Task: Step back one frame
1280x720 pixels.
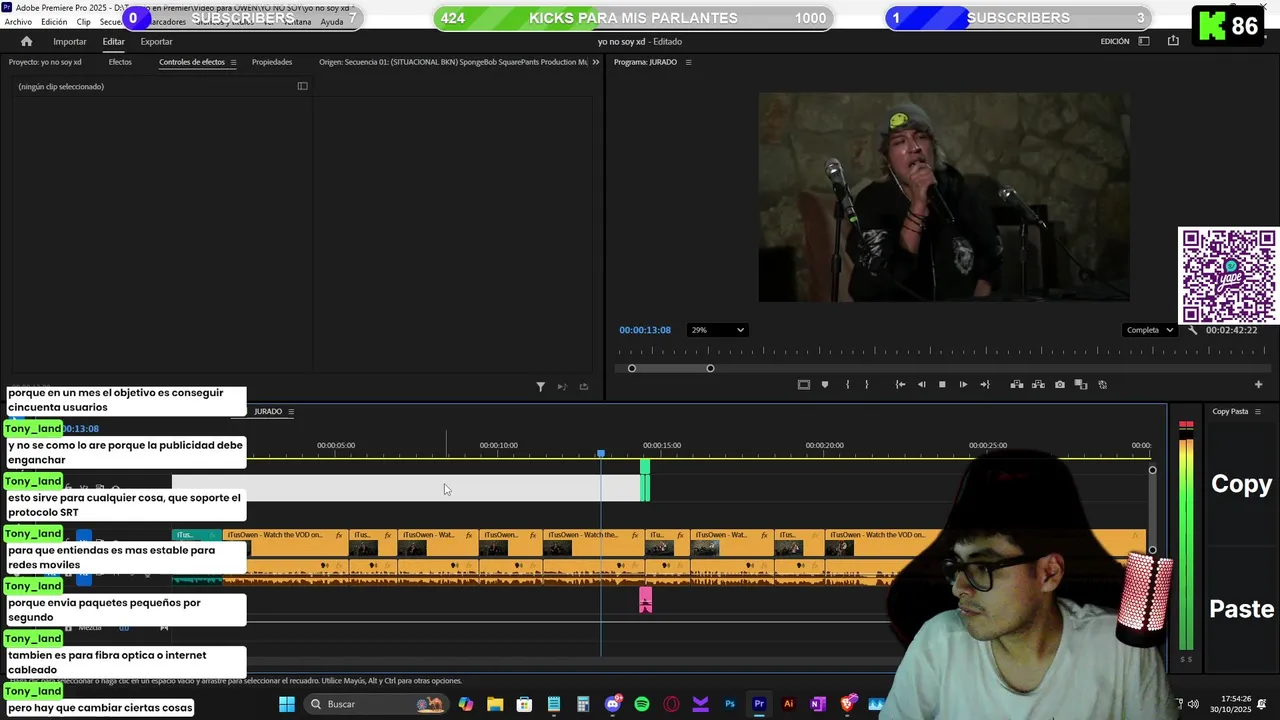Action: (x=921, y=385)
